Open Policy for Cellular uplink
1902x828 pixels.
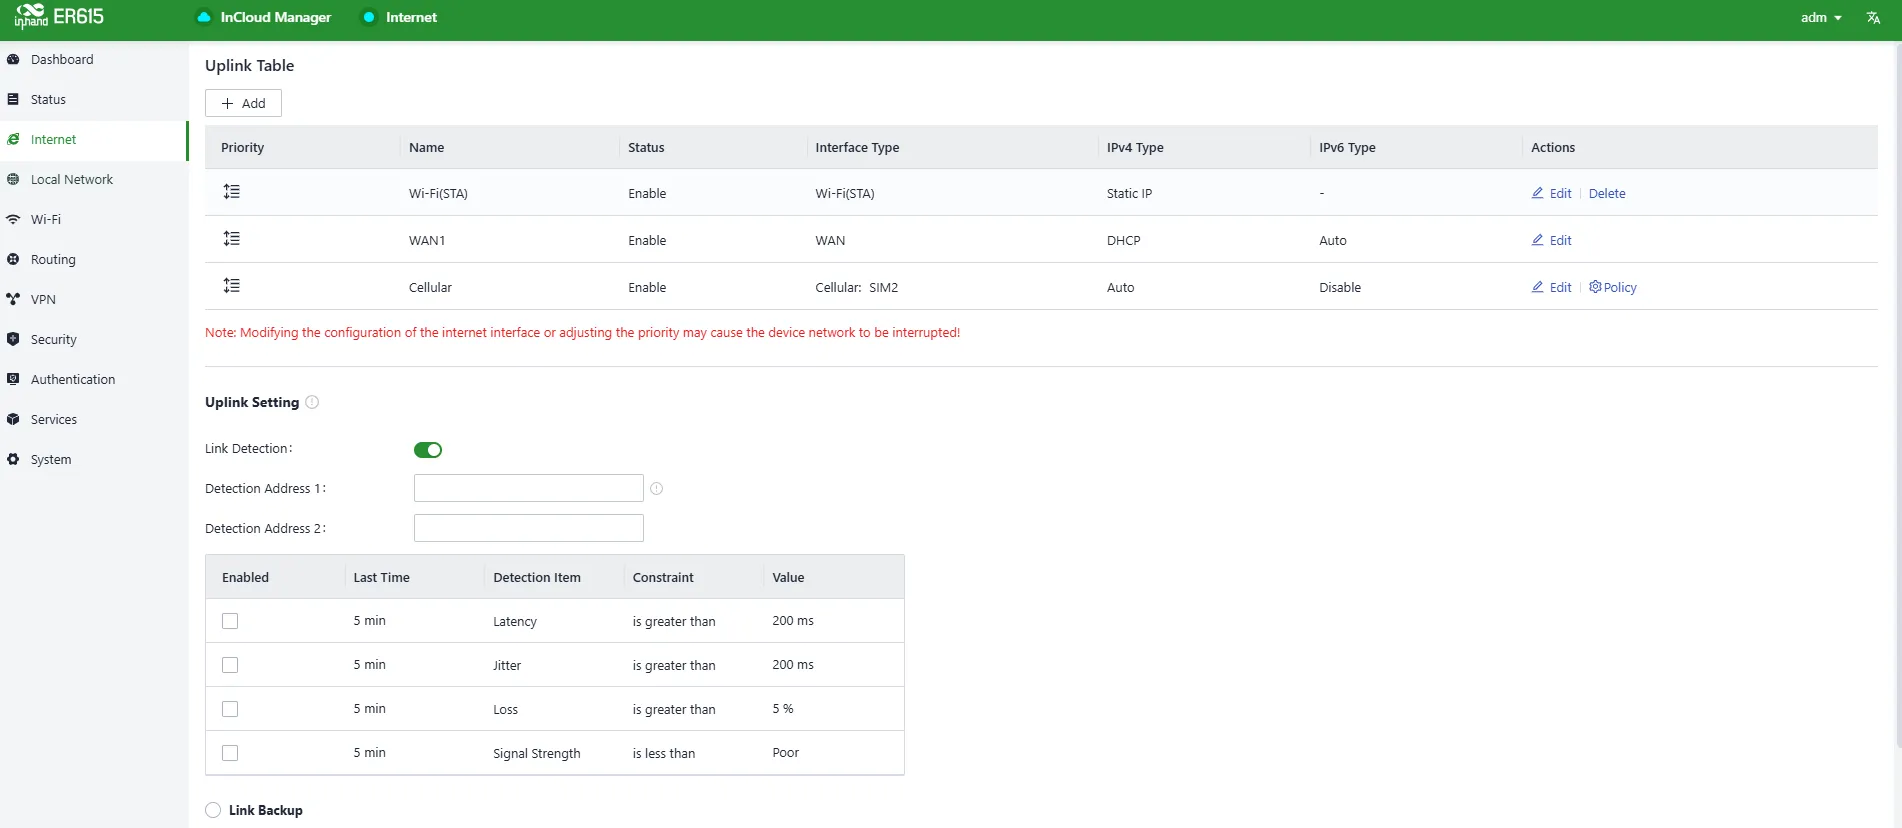click(1613, 287)
